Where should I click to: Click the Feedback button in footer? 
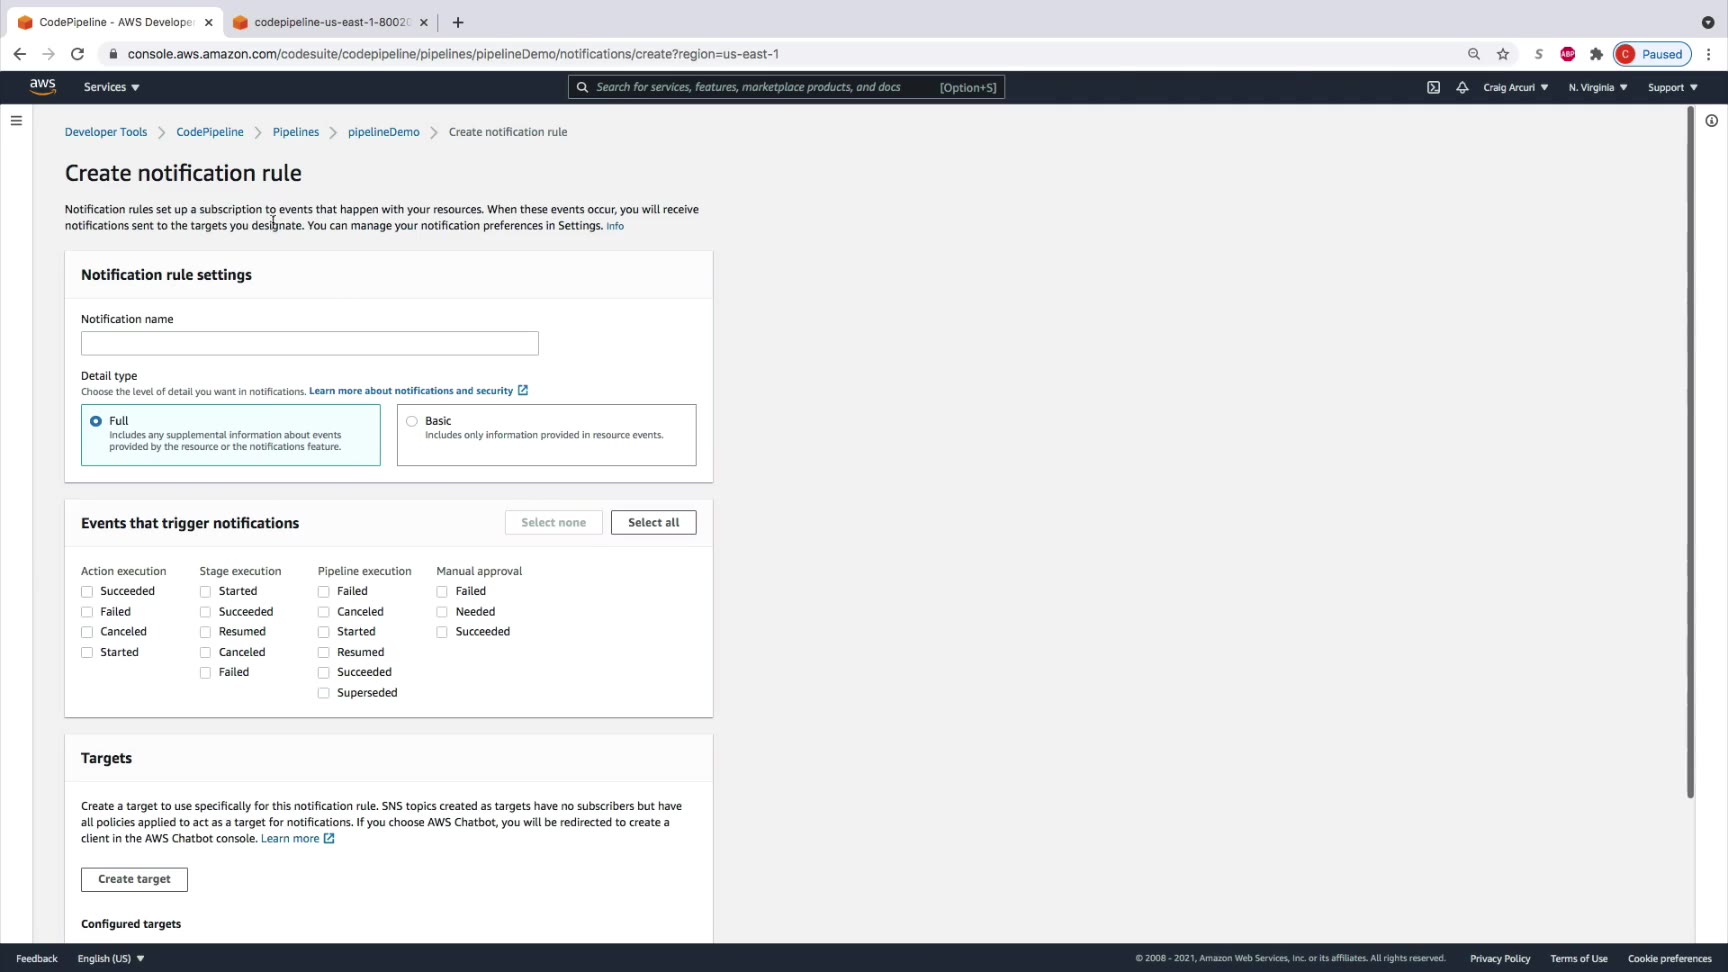coord(37,958)
